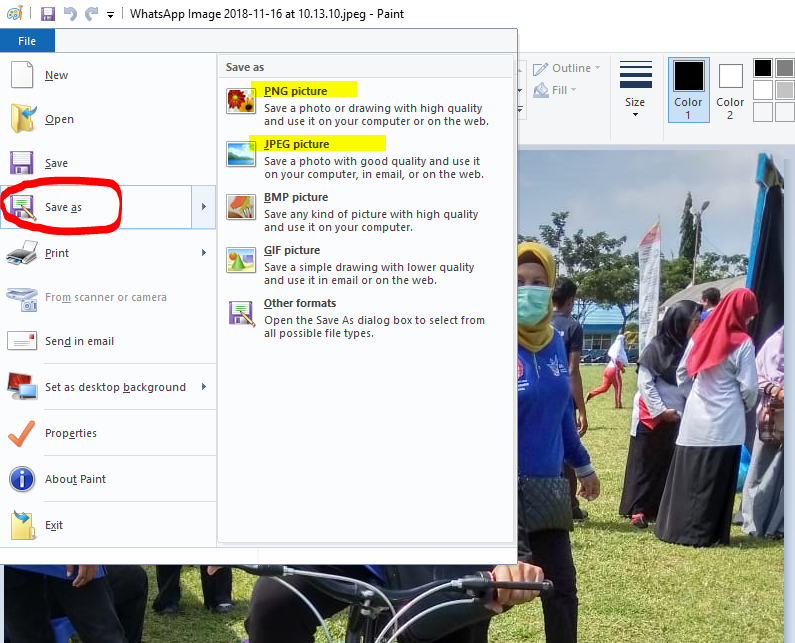Choose Open from the File menu
The width and height of the screenshot is (795, 643).
point(108,119)
